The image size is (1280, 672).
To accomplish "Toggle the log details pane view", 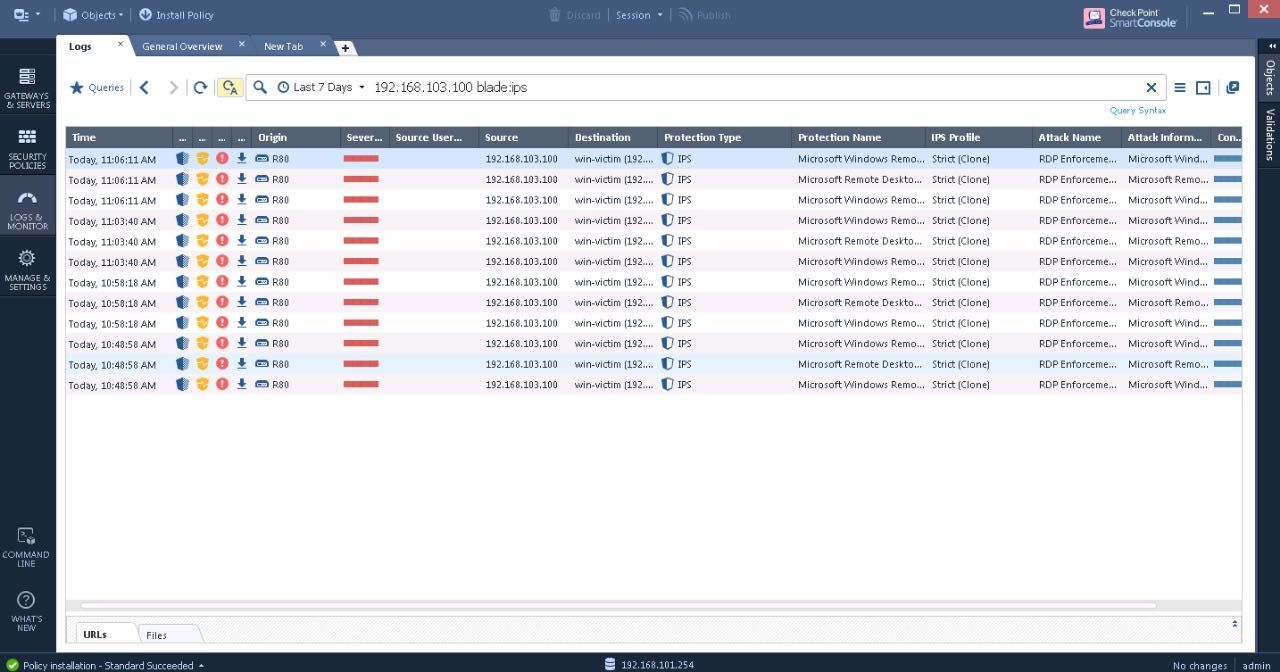I will click(1203, 88).
